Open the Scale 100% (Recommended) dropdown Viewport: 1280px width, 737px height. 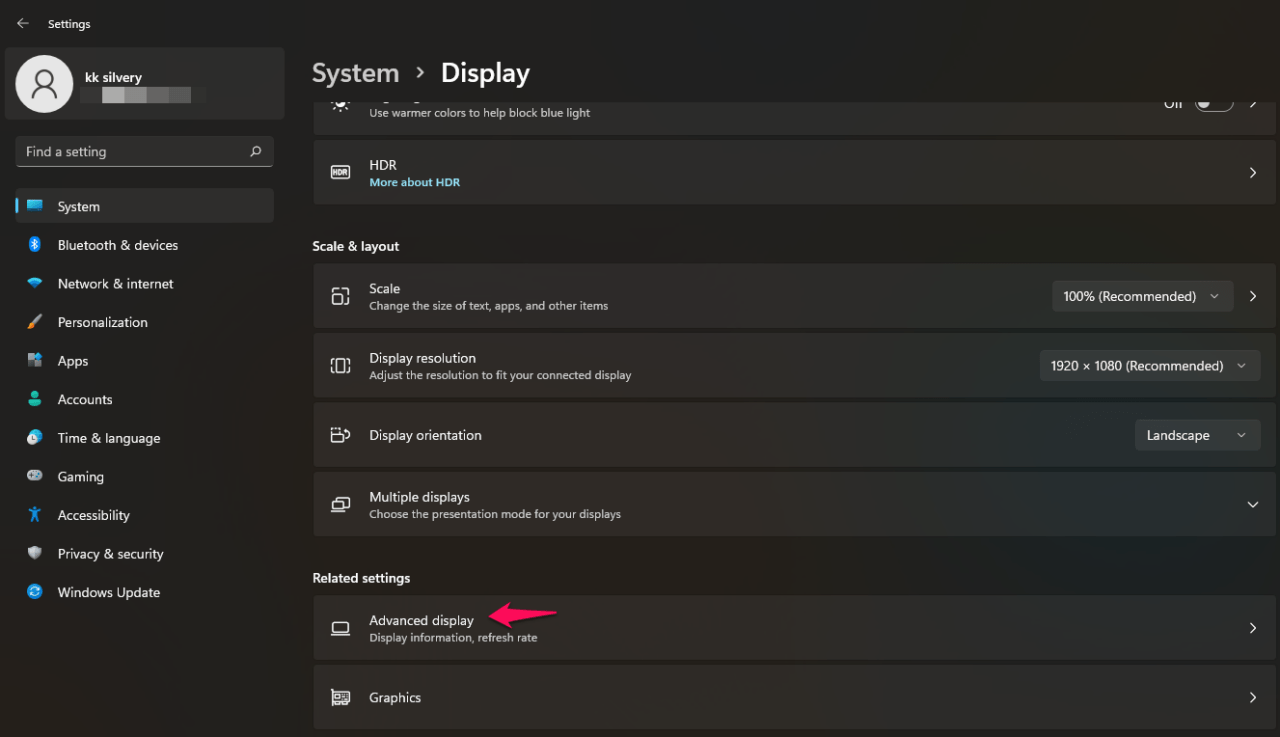tap(1142, 296)
